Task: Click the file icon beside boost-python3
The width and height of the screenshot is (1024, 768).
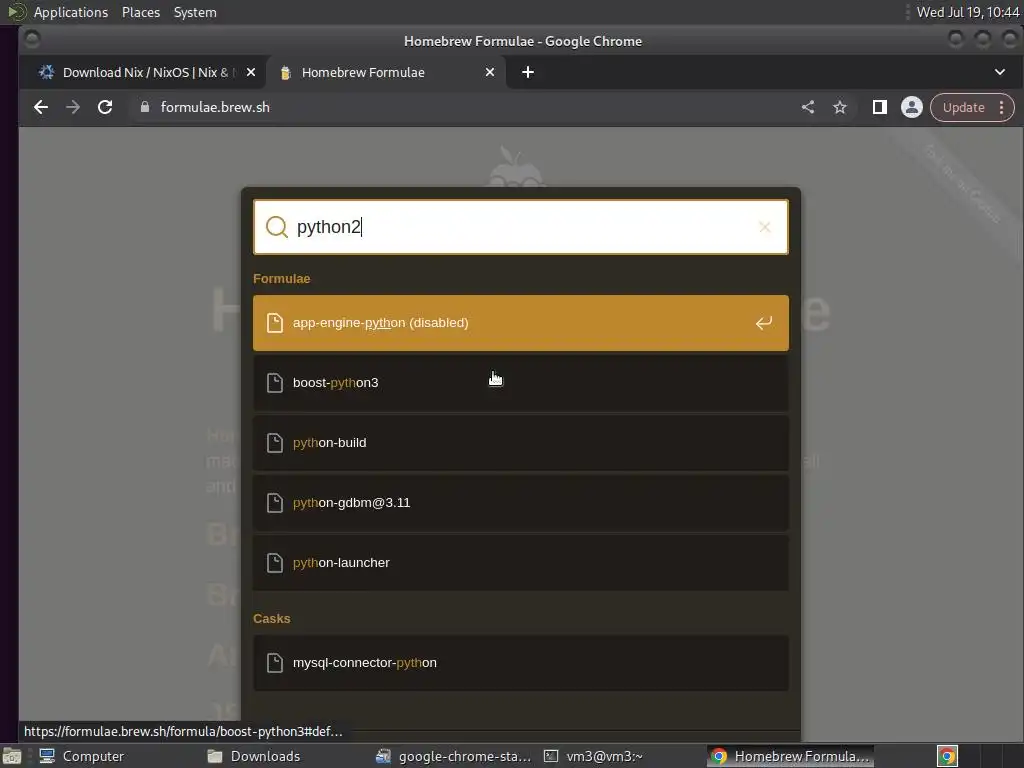Action: point(275,383)
